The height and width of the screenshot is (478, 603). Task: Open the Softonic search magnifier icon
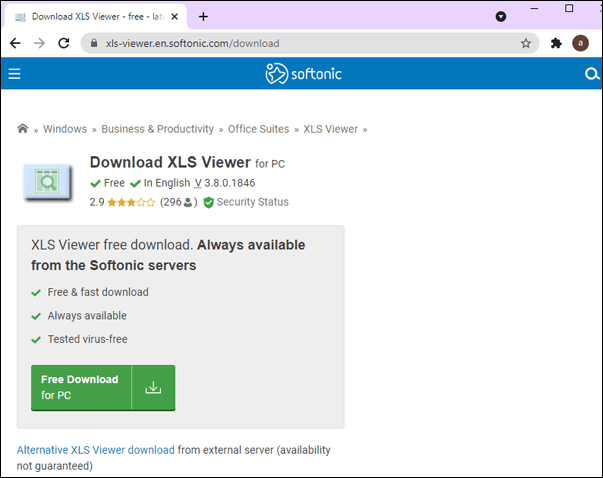tap(592, 73)
